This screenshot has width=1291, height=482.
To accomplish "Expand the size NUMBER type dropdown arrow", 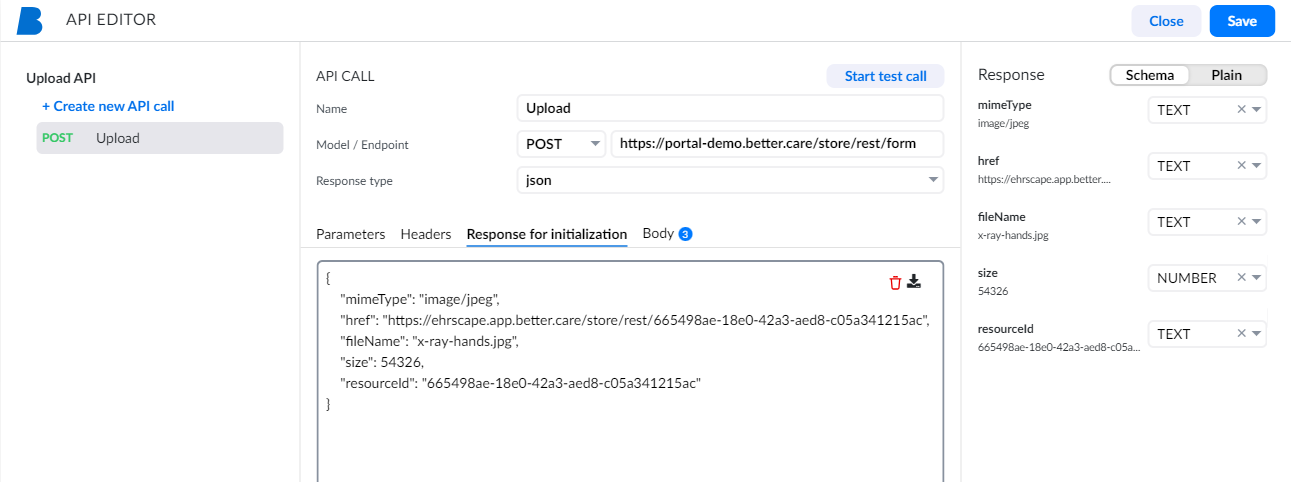I will tap(1256, 278).
